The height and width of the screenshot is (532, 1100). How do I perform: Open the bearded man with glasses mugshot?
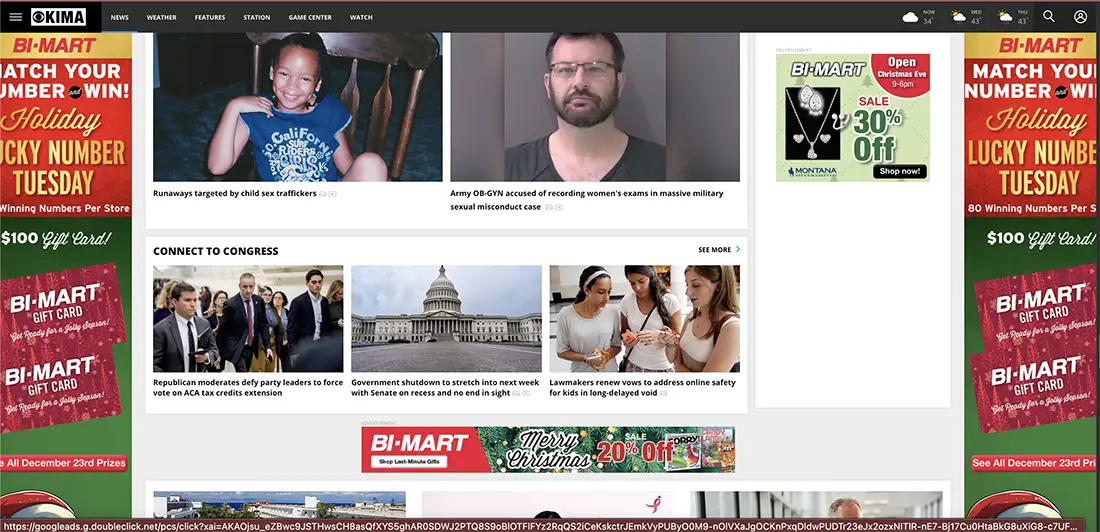point(595,107)
